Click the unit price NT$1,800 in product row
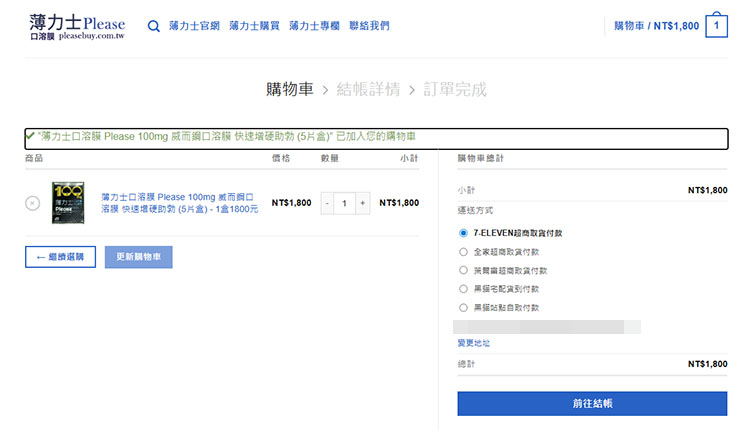The width and height of the screenshot is (750, 441). pos(291,203)
